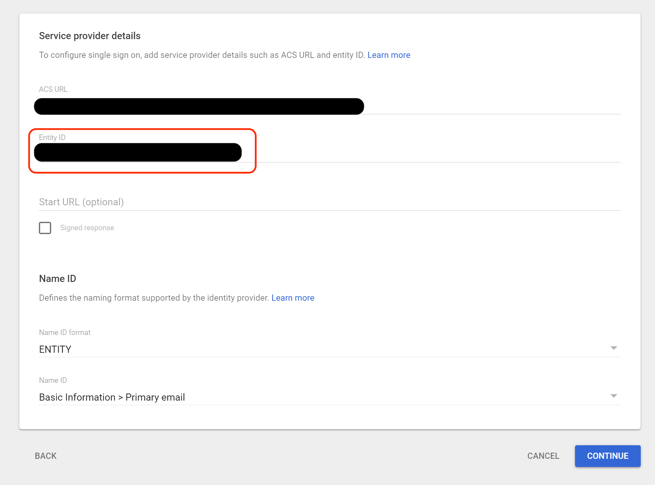The image size is (655, 485).
Task: Click the Entity ID field label
Action: pyautogui.click(x=52, y=137)
